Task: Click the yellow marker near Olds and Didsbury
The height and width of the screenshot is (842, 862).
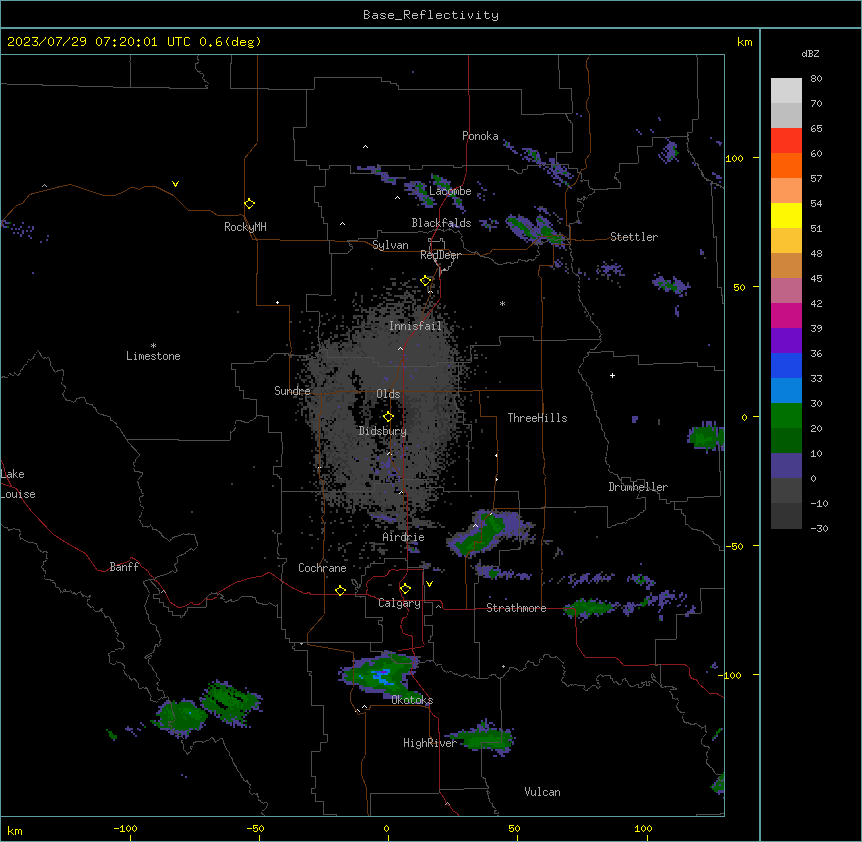Action: [388, 417]
